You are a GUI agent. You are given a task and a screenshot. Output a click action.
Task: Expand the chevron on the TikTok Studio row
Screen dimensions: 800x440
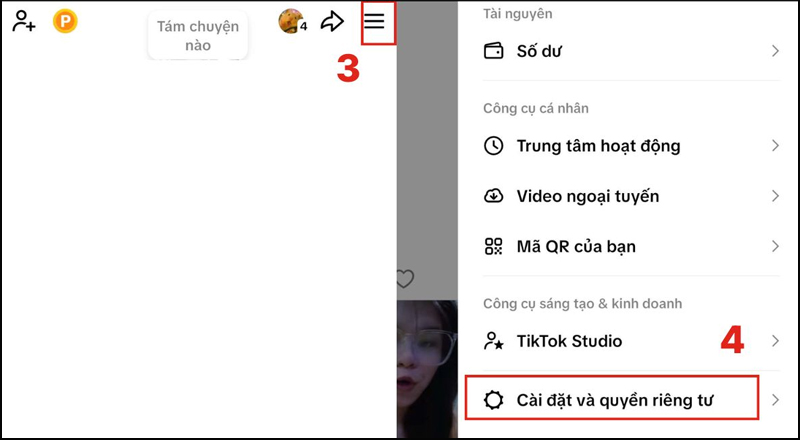(776, 341)
